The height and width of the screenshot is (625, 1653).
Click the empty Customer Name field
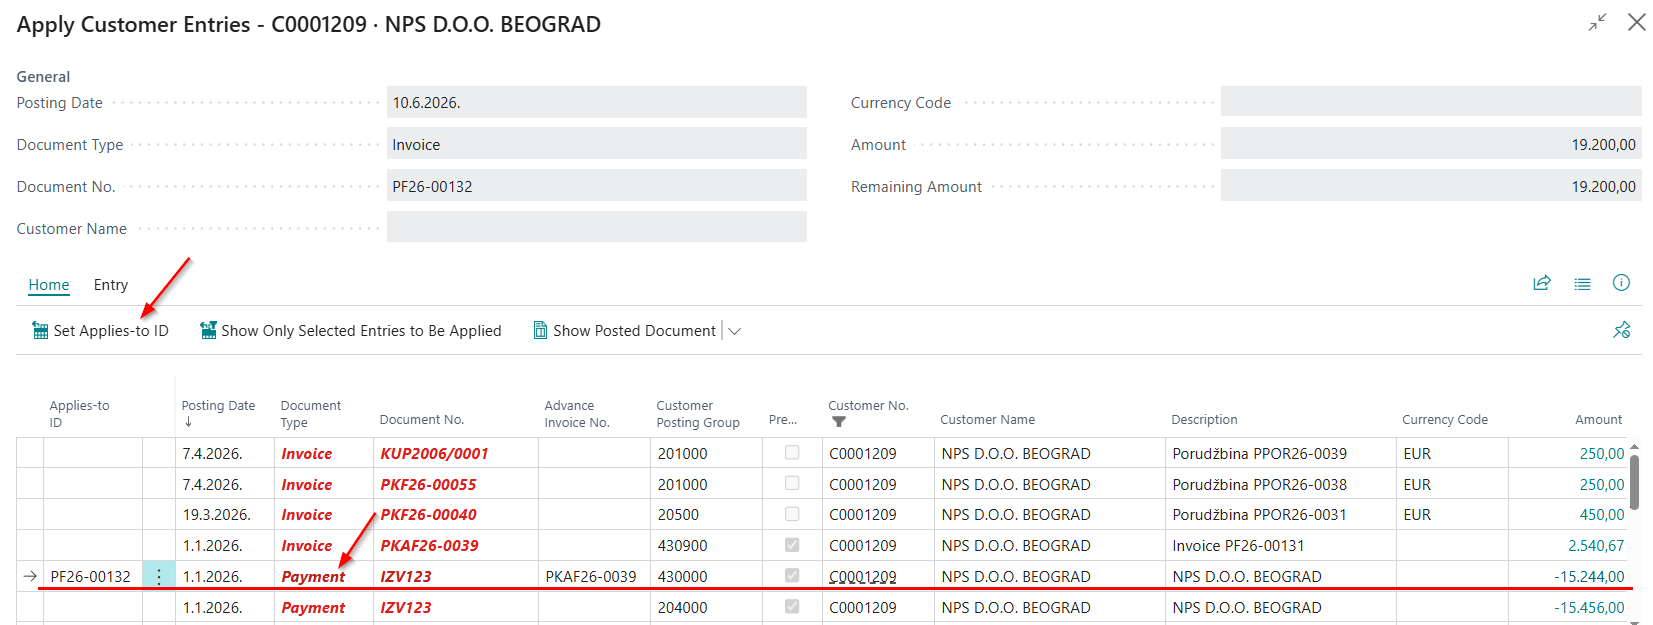tap(597, 227)
